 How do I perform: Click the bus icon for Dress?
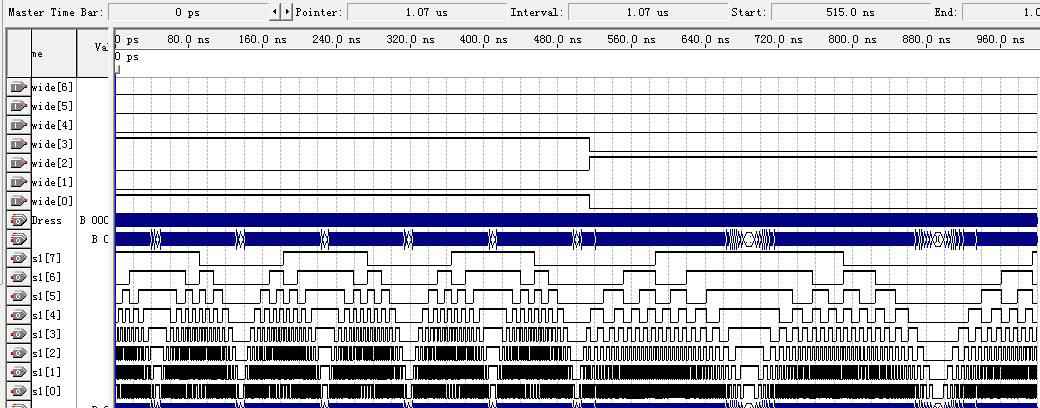[x=18, y=220]
